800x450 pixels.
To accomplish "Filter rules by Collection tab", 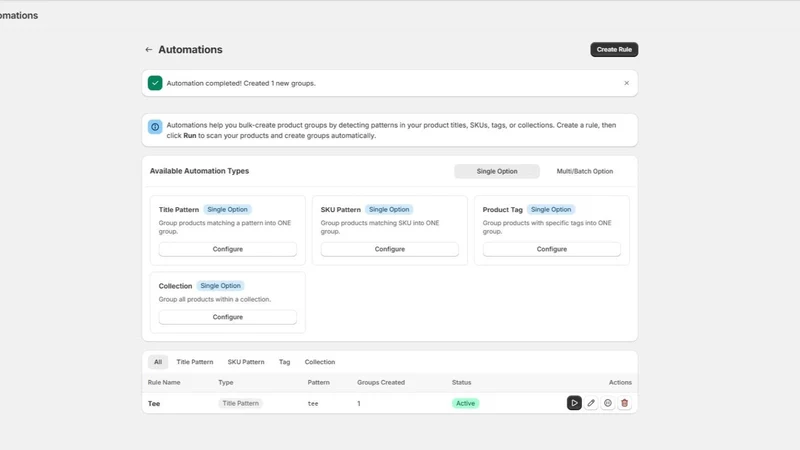I will (x=320, y=362).
